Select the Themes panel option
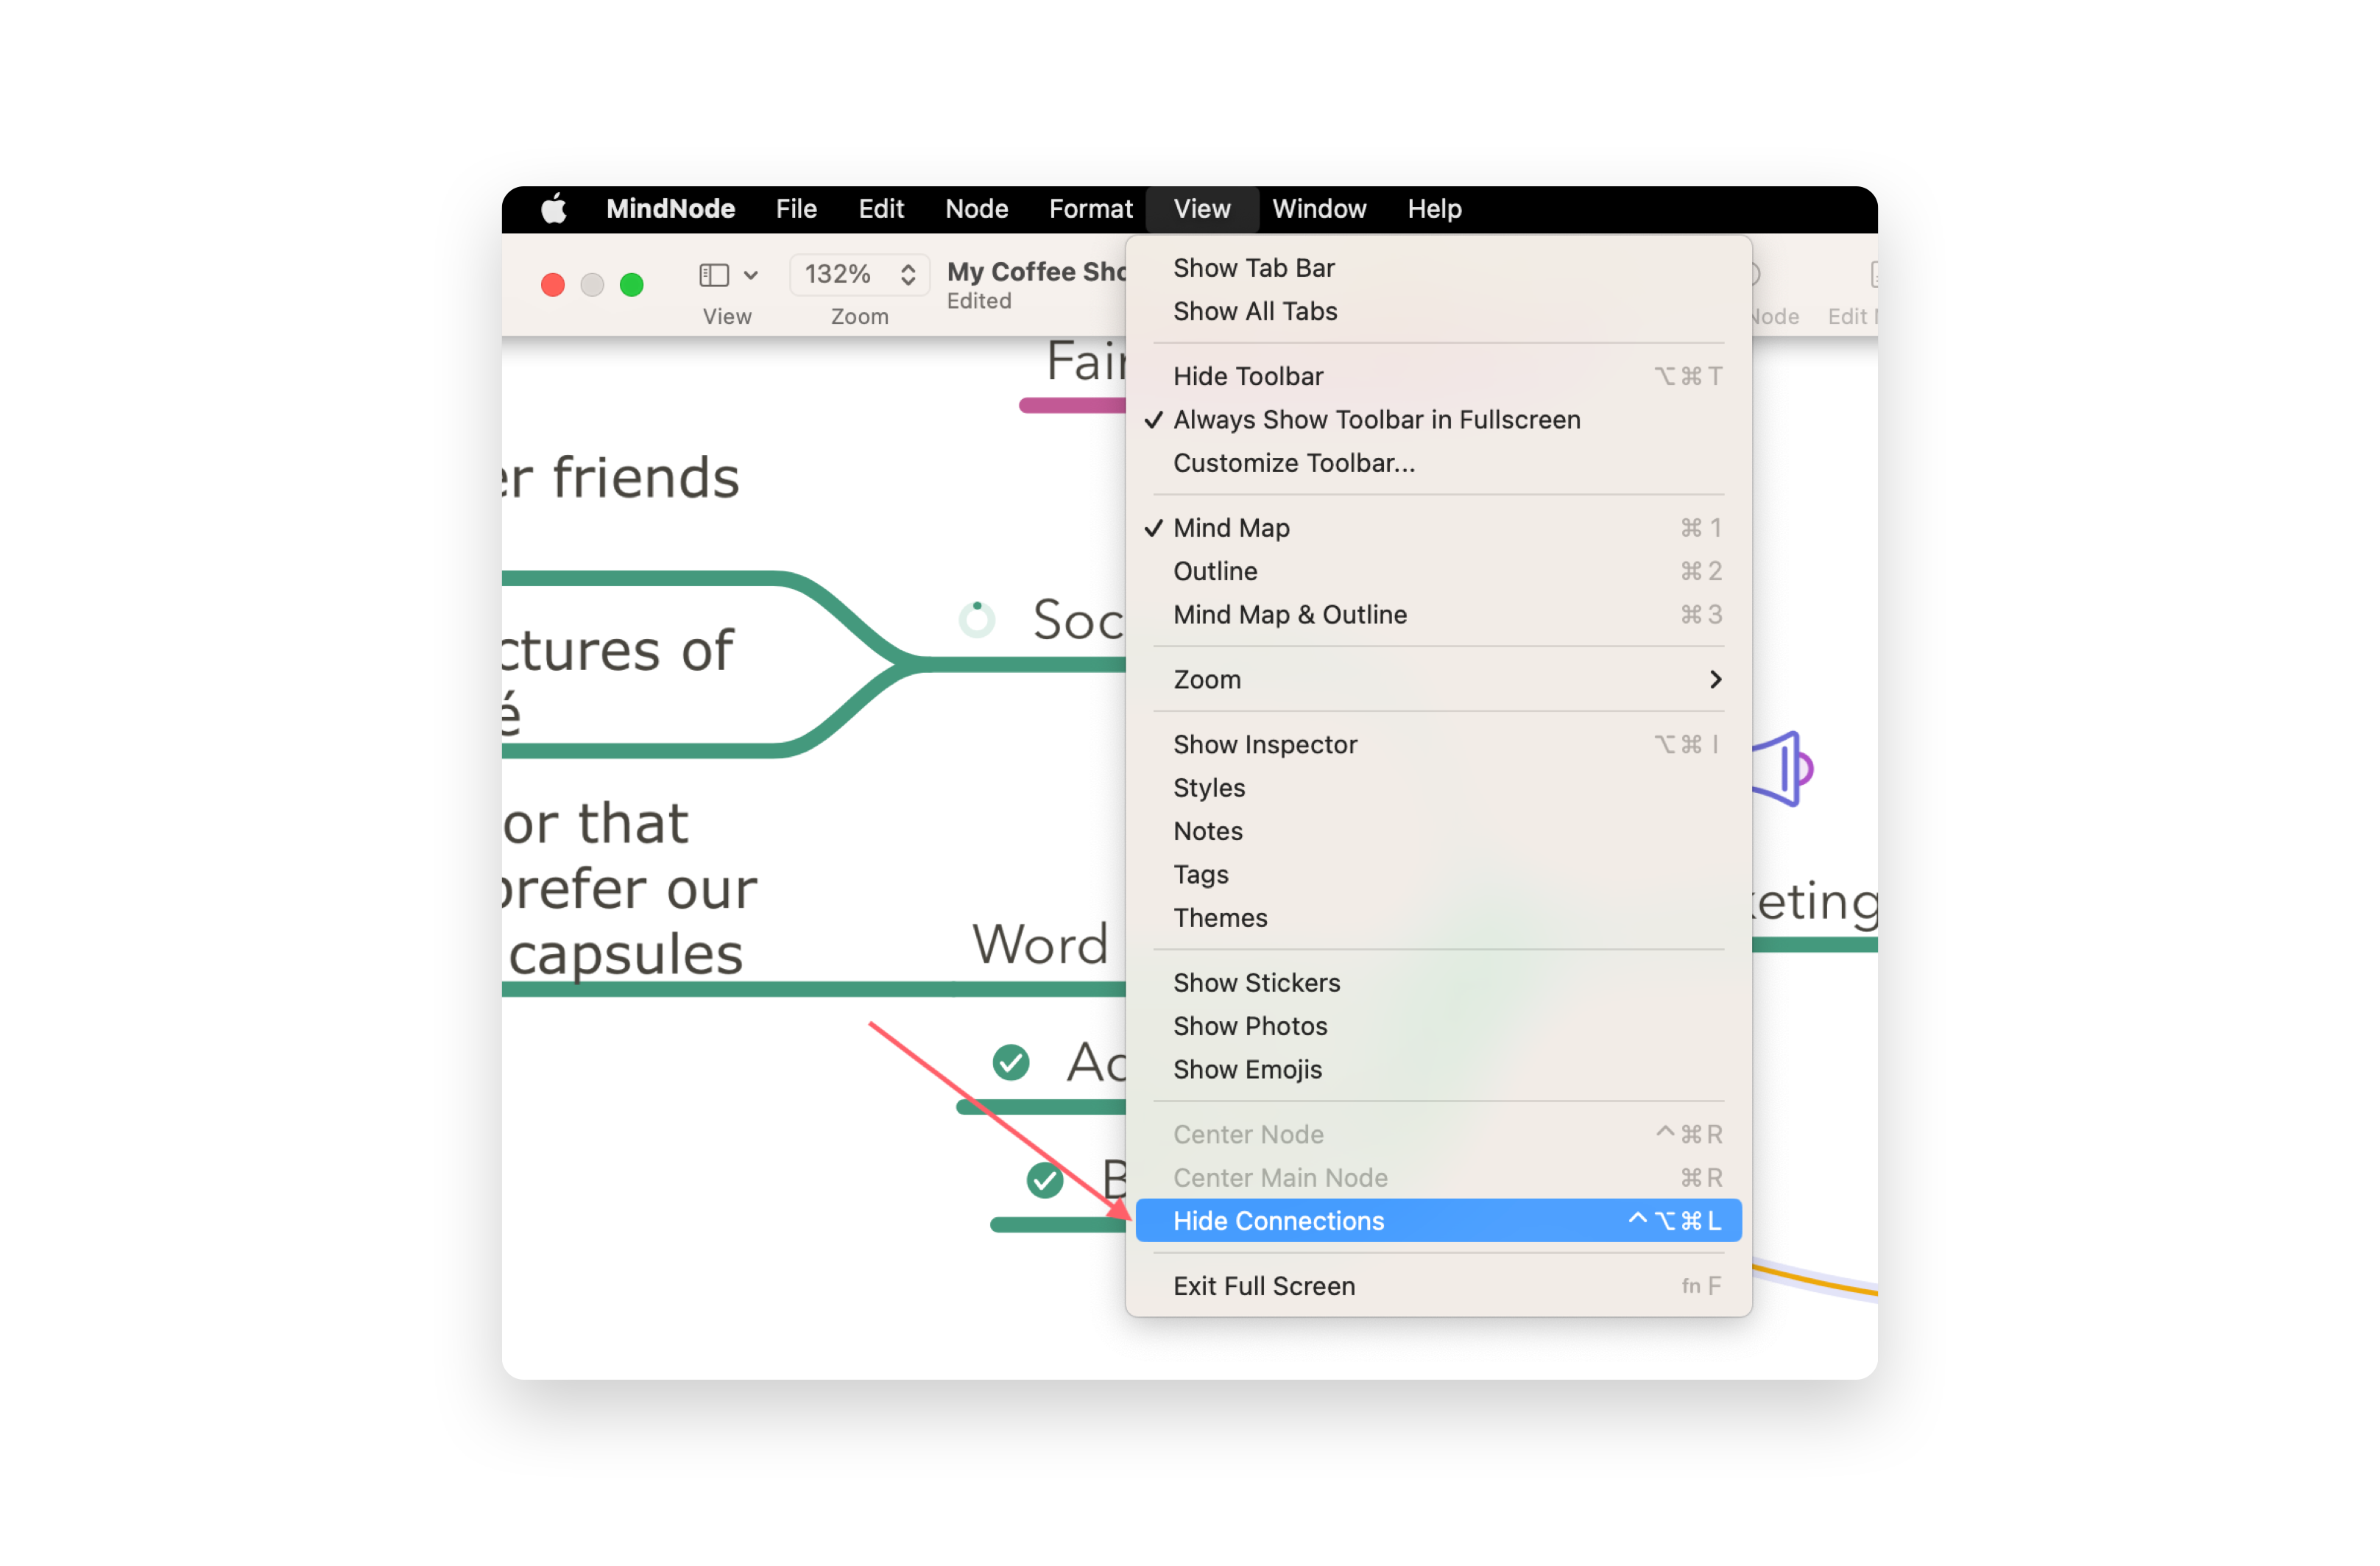The height and width of the screenshot is (1566, 2380). pyautogui.click(x=1220, y=918)
